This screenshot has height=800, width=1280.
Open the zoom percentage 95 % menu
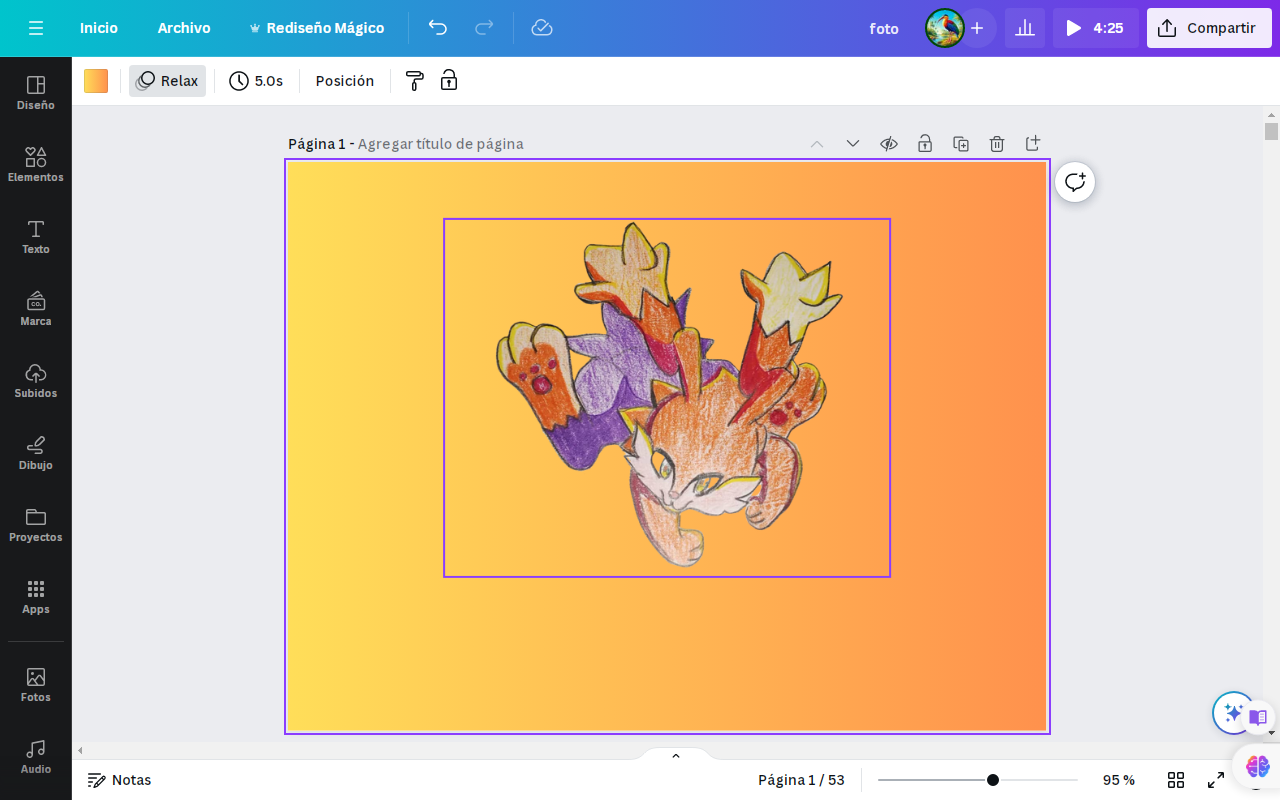pyautogui.click(x=1118, y=780)
